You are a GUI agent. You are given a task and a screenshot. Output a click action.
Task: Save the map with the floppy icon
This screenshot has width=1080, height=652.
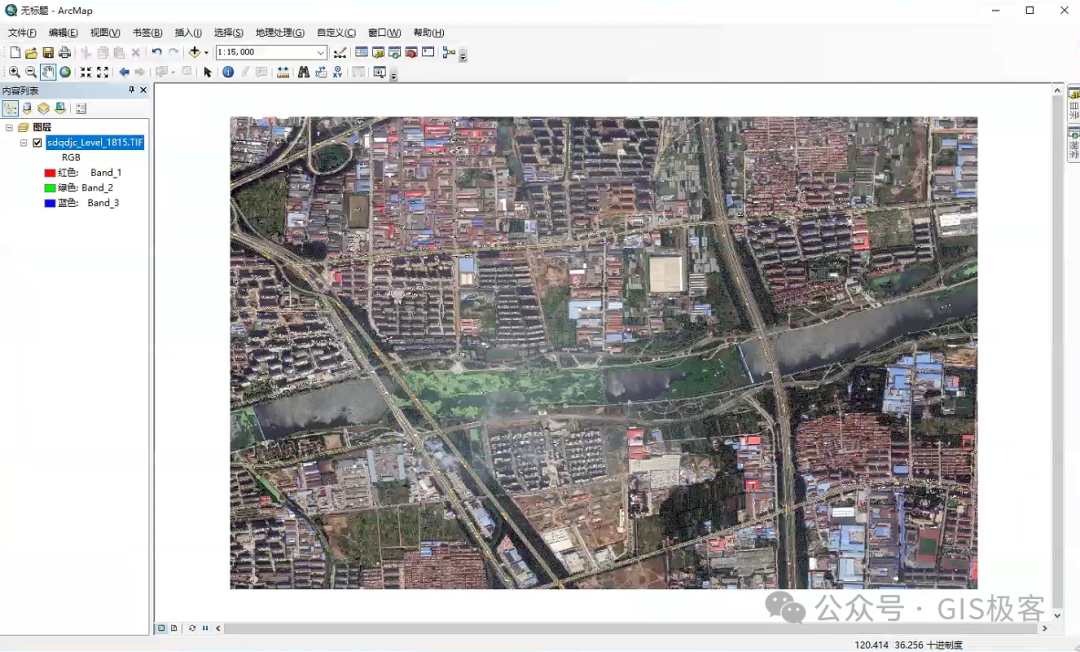pos(48,52)
